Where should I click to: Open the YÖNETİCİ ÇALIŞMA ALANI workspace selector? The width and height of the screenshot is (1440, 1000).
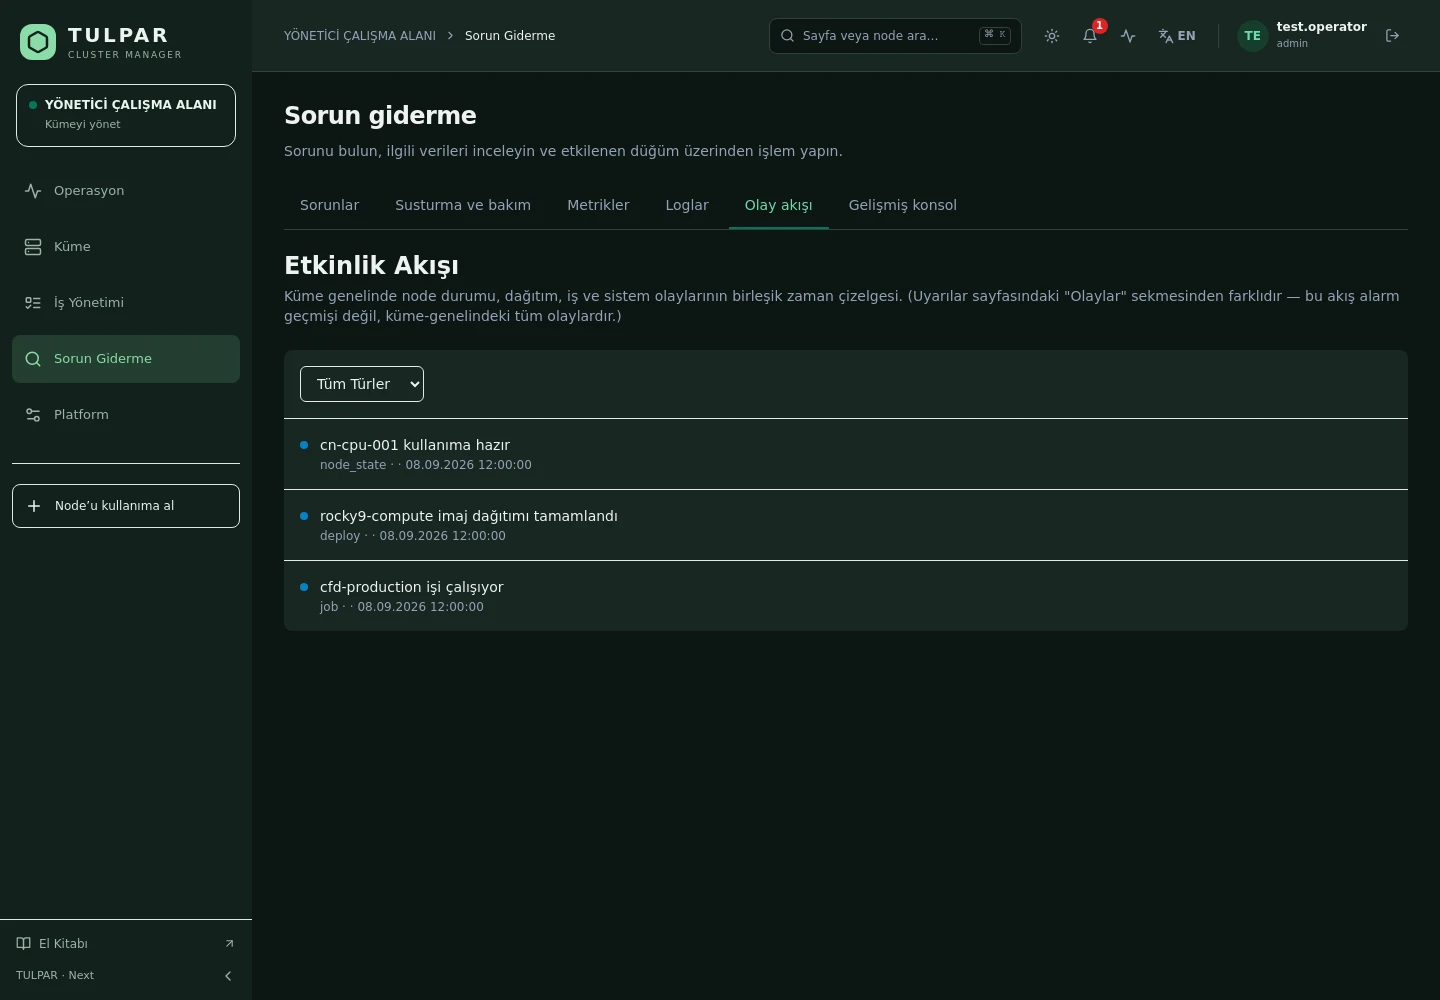tap(126, 115)
